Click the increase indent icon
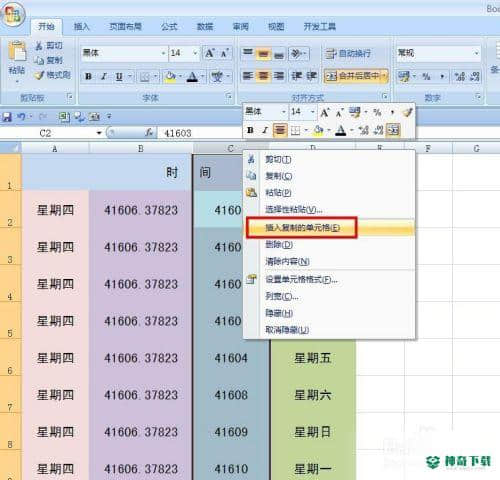The height and width of the screenshot is (480, 500). point(312,76)
